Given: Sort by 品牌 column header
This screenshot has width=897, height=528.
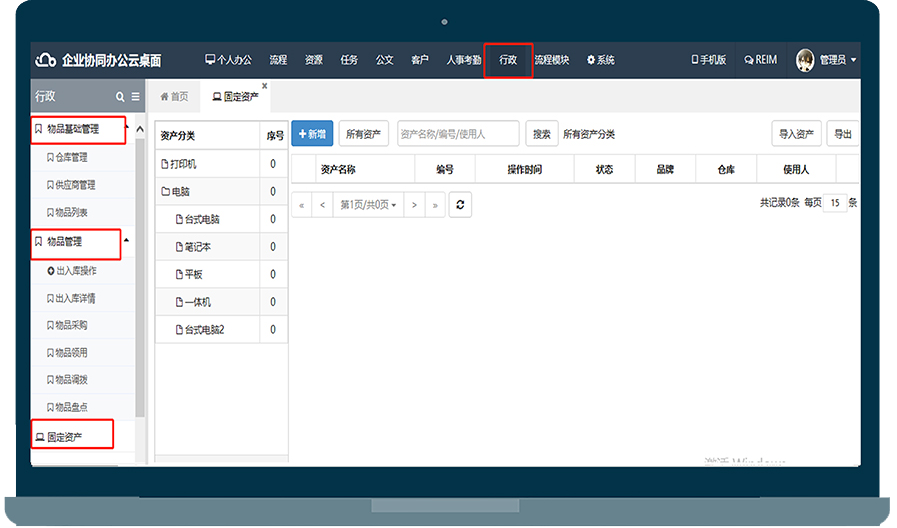Looking at the screenshot, I should point(665,169).
